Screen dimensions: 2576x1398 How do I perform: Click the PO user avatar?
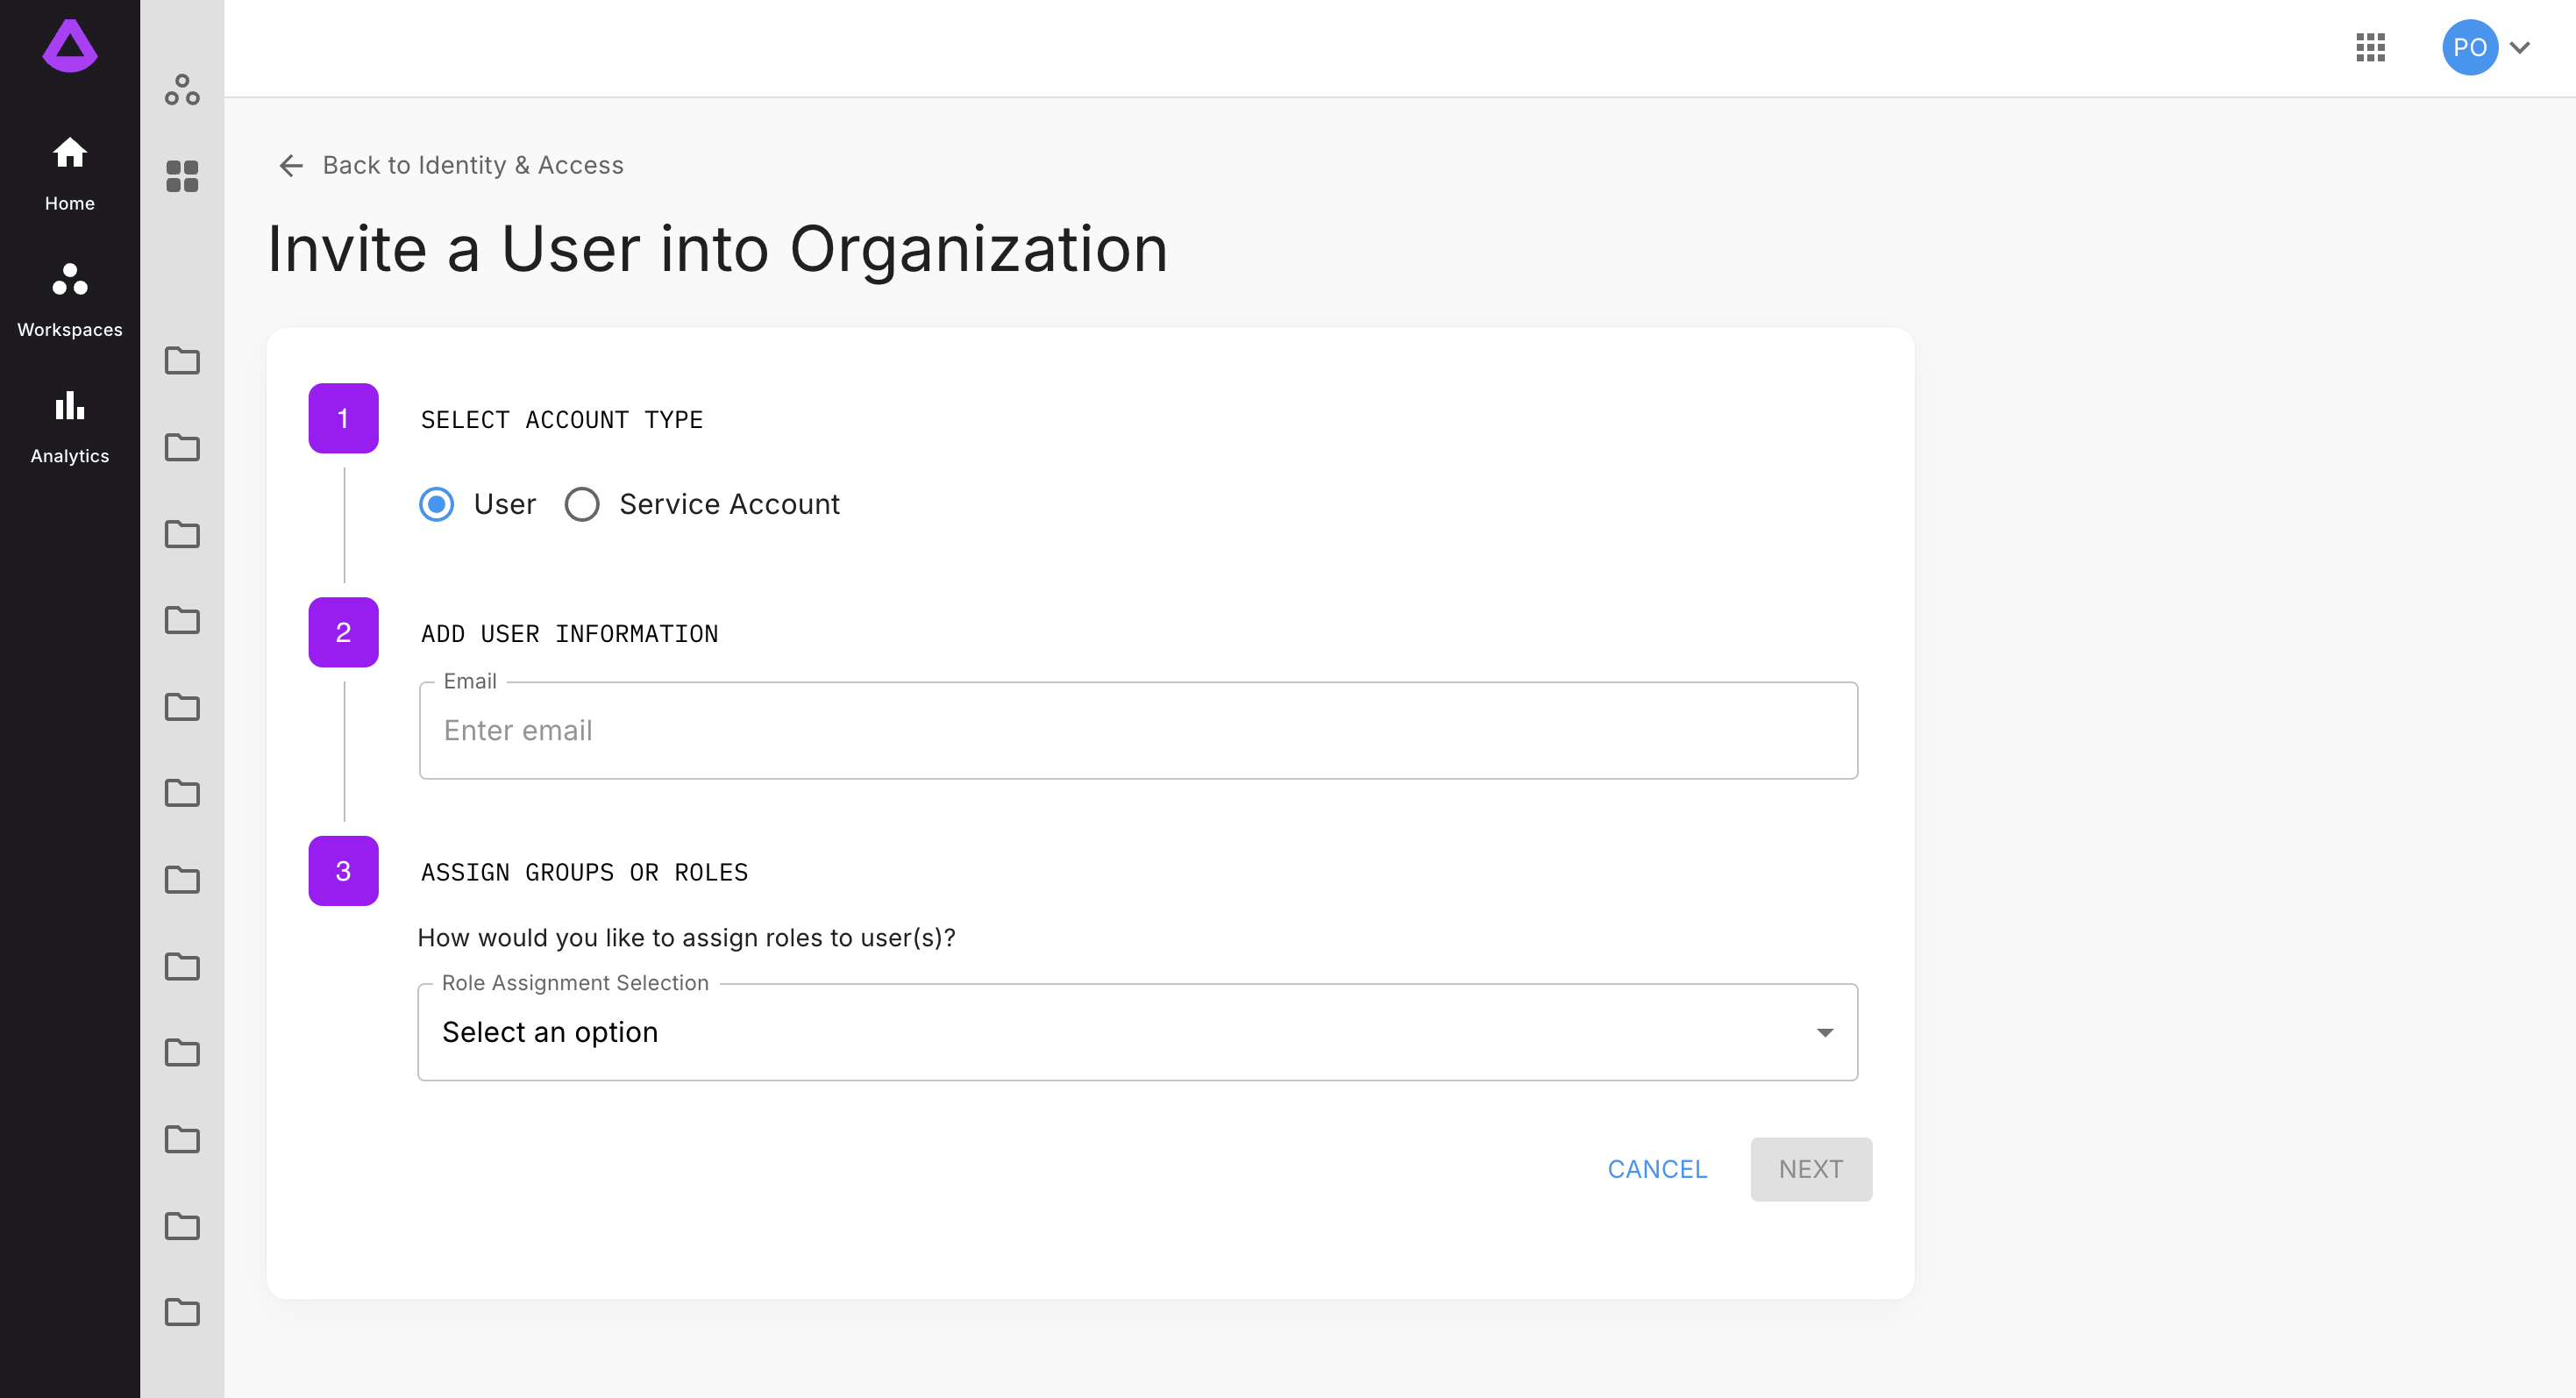click(2470, 47)
